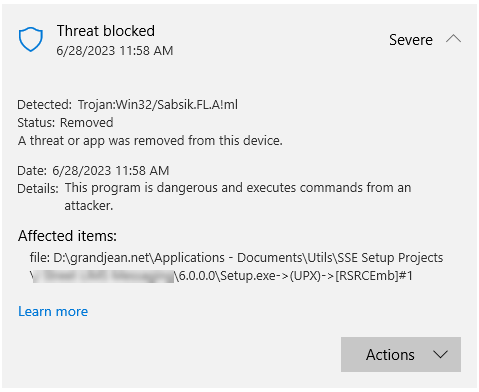Click the Details: label
Viewport: 479px width, 392px height.
click(38, 189)
